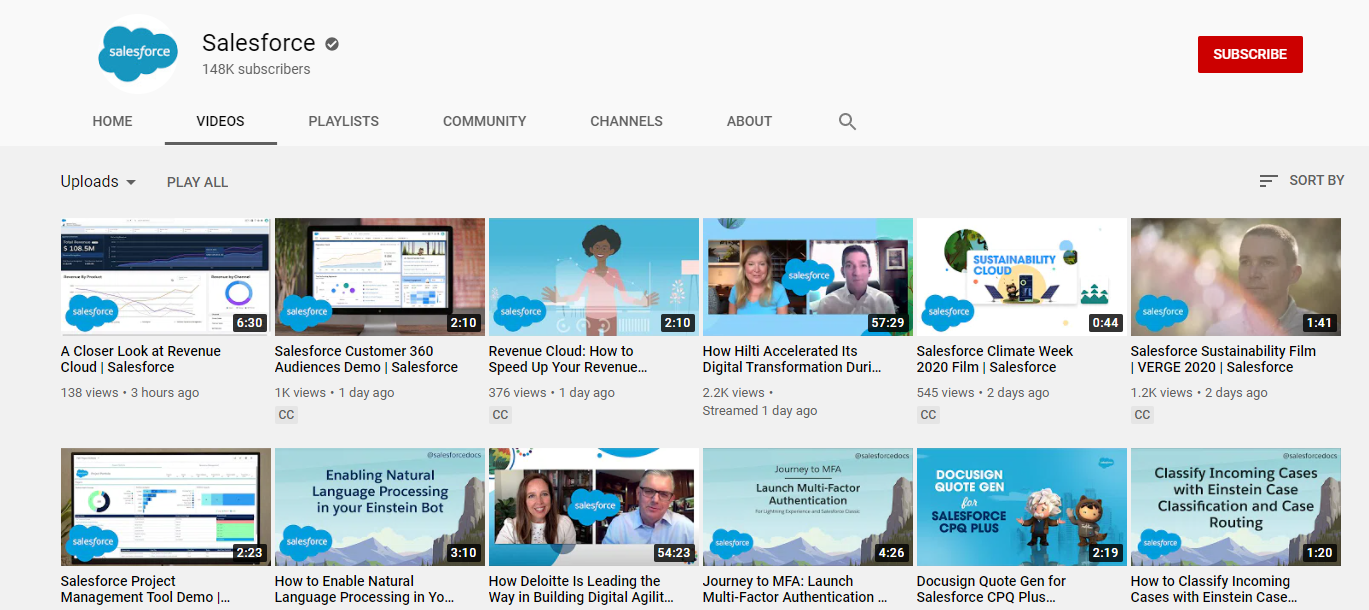
Task: Open the Salesforce channel name title
Action: point(258,43)
